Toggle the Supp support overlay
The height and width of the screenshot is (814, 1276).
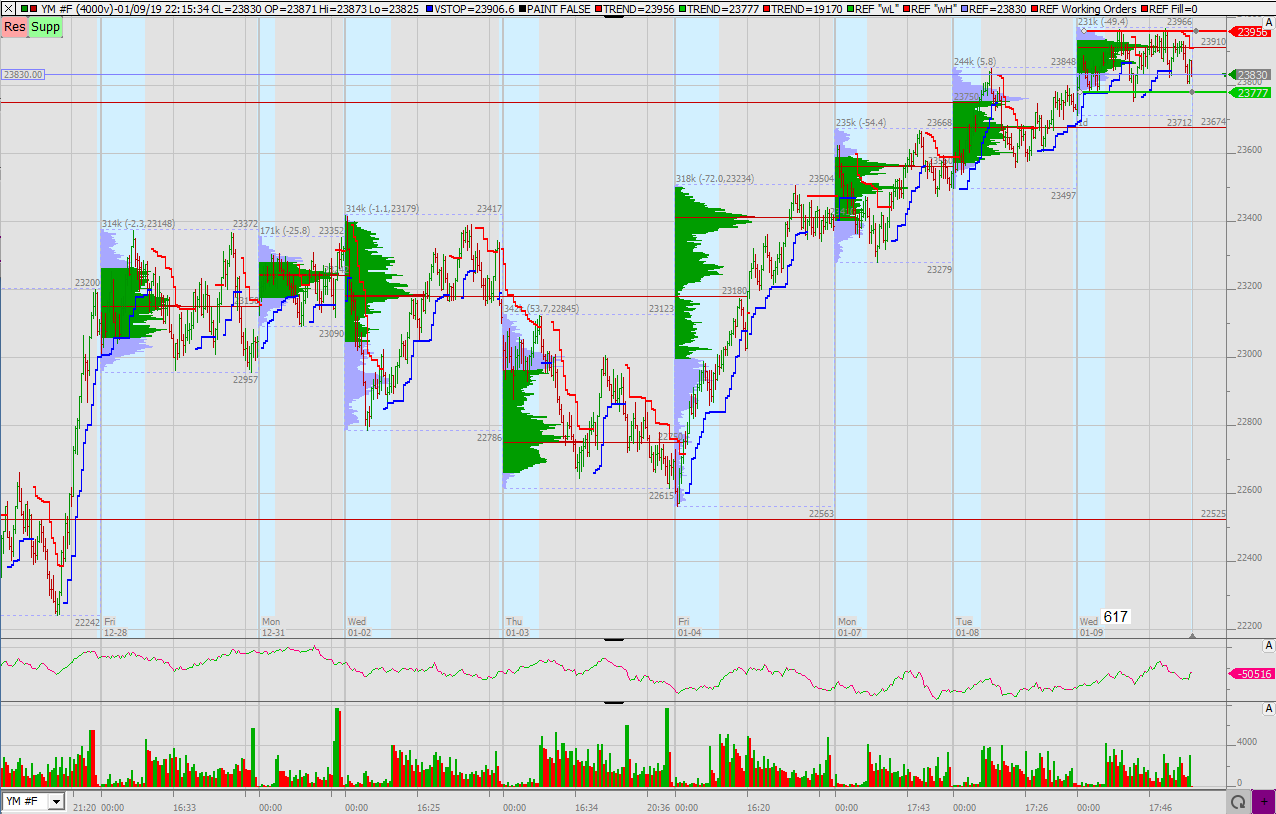click(x=44, y=27)
